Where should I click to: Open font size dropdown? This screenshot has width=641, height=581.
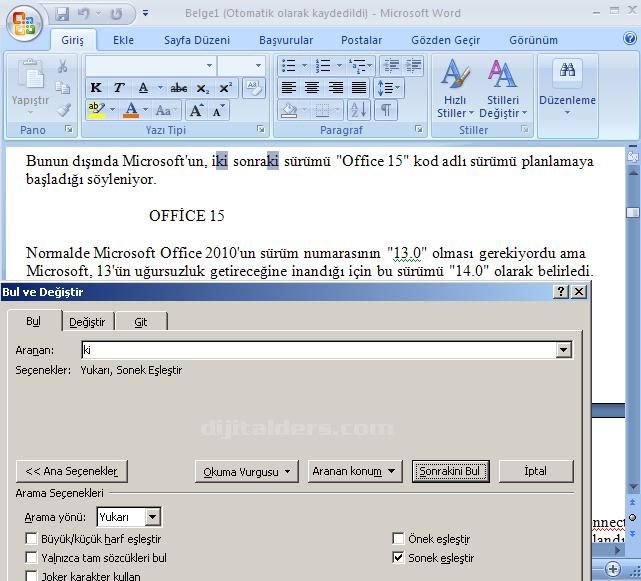[258, 65]
